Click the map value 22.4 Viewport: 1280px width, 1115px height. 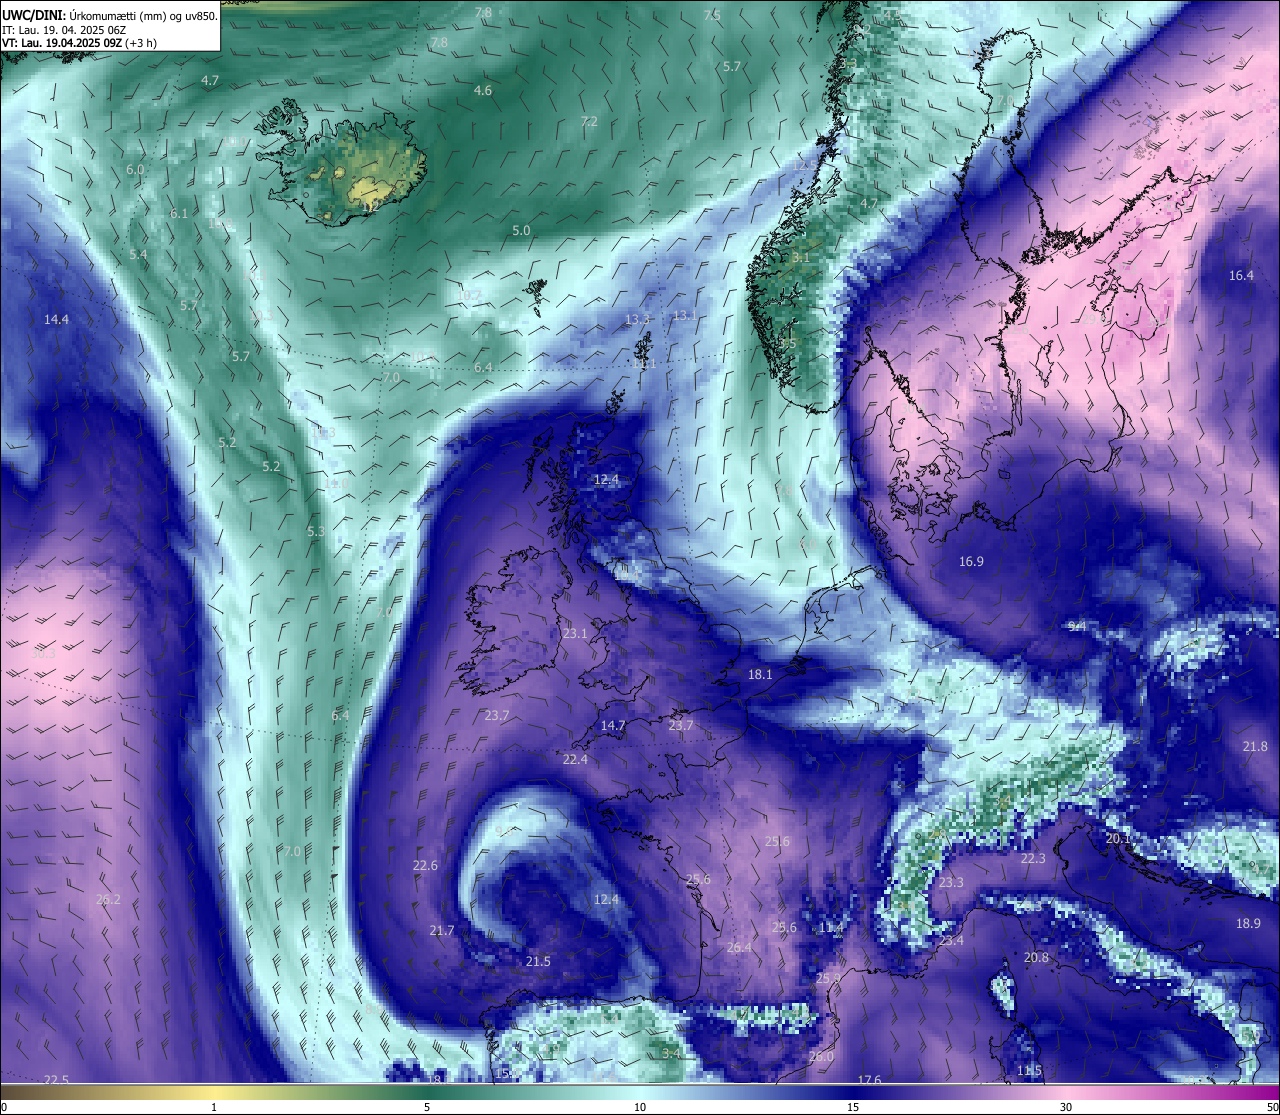(575, 760)
